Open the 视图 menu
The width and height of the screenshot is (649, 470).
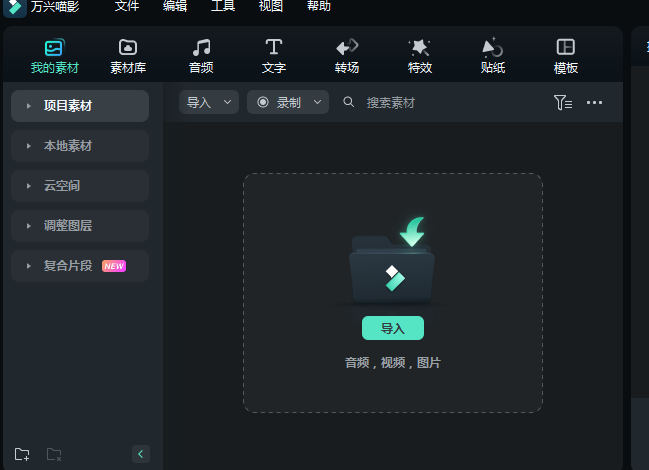click(271, 6)
